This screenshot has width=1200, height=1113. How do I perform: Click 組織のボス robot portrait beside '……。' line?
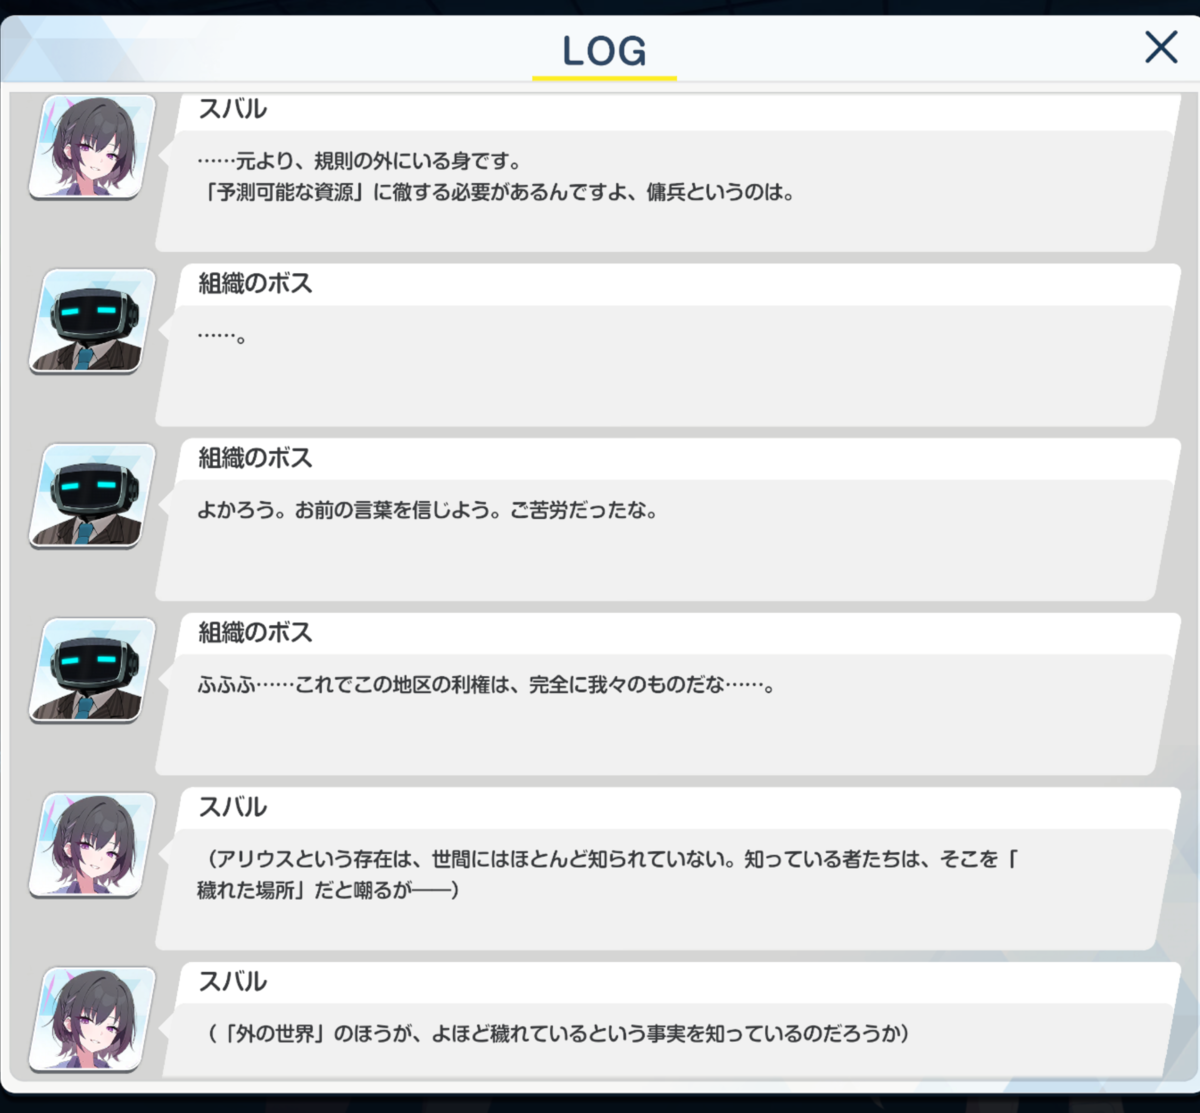92,321
